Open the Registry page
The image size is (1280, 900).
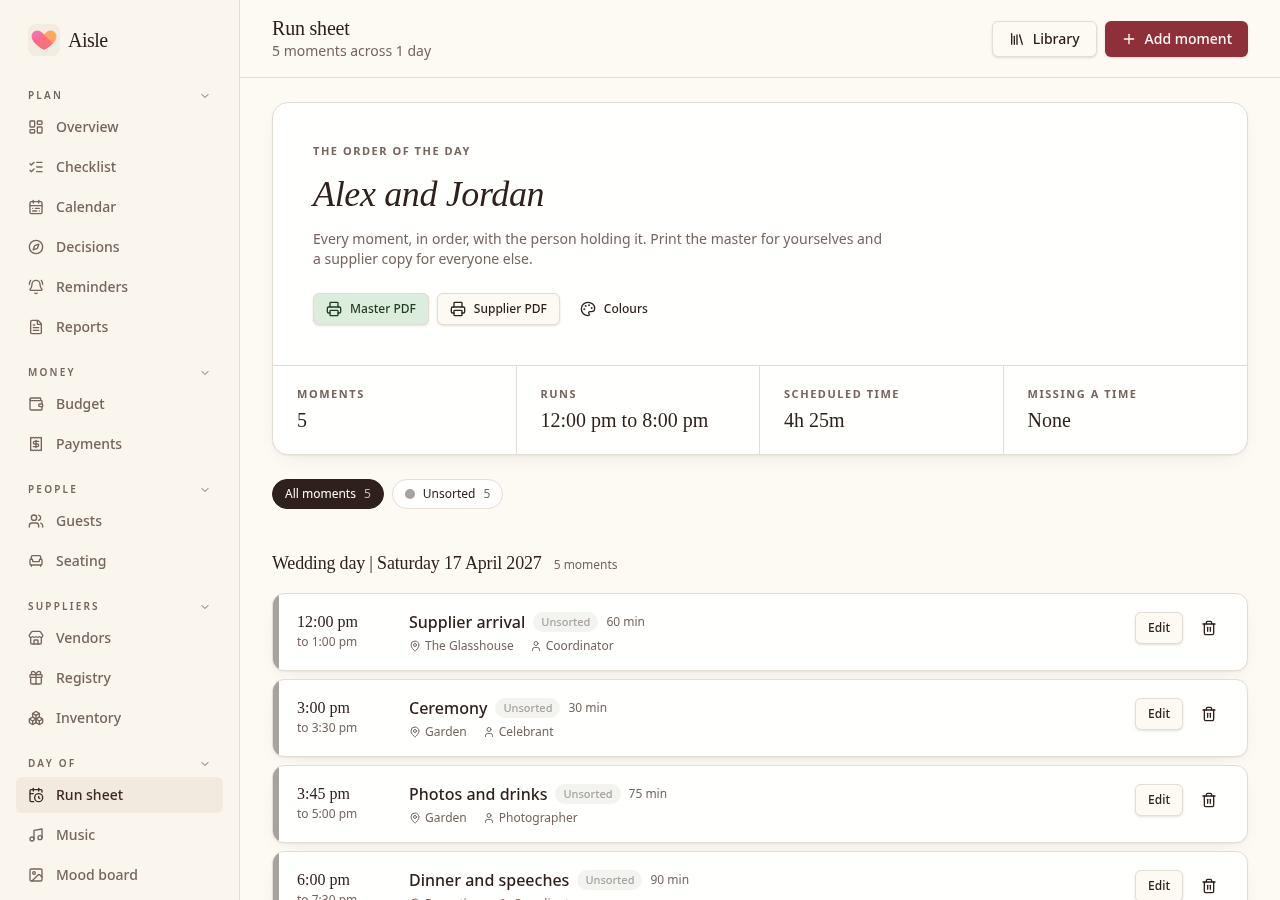pos(119,678)
